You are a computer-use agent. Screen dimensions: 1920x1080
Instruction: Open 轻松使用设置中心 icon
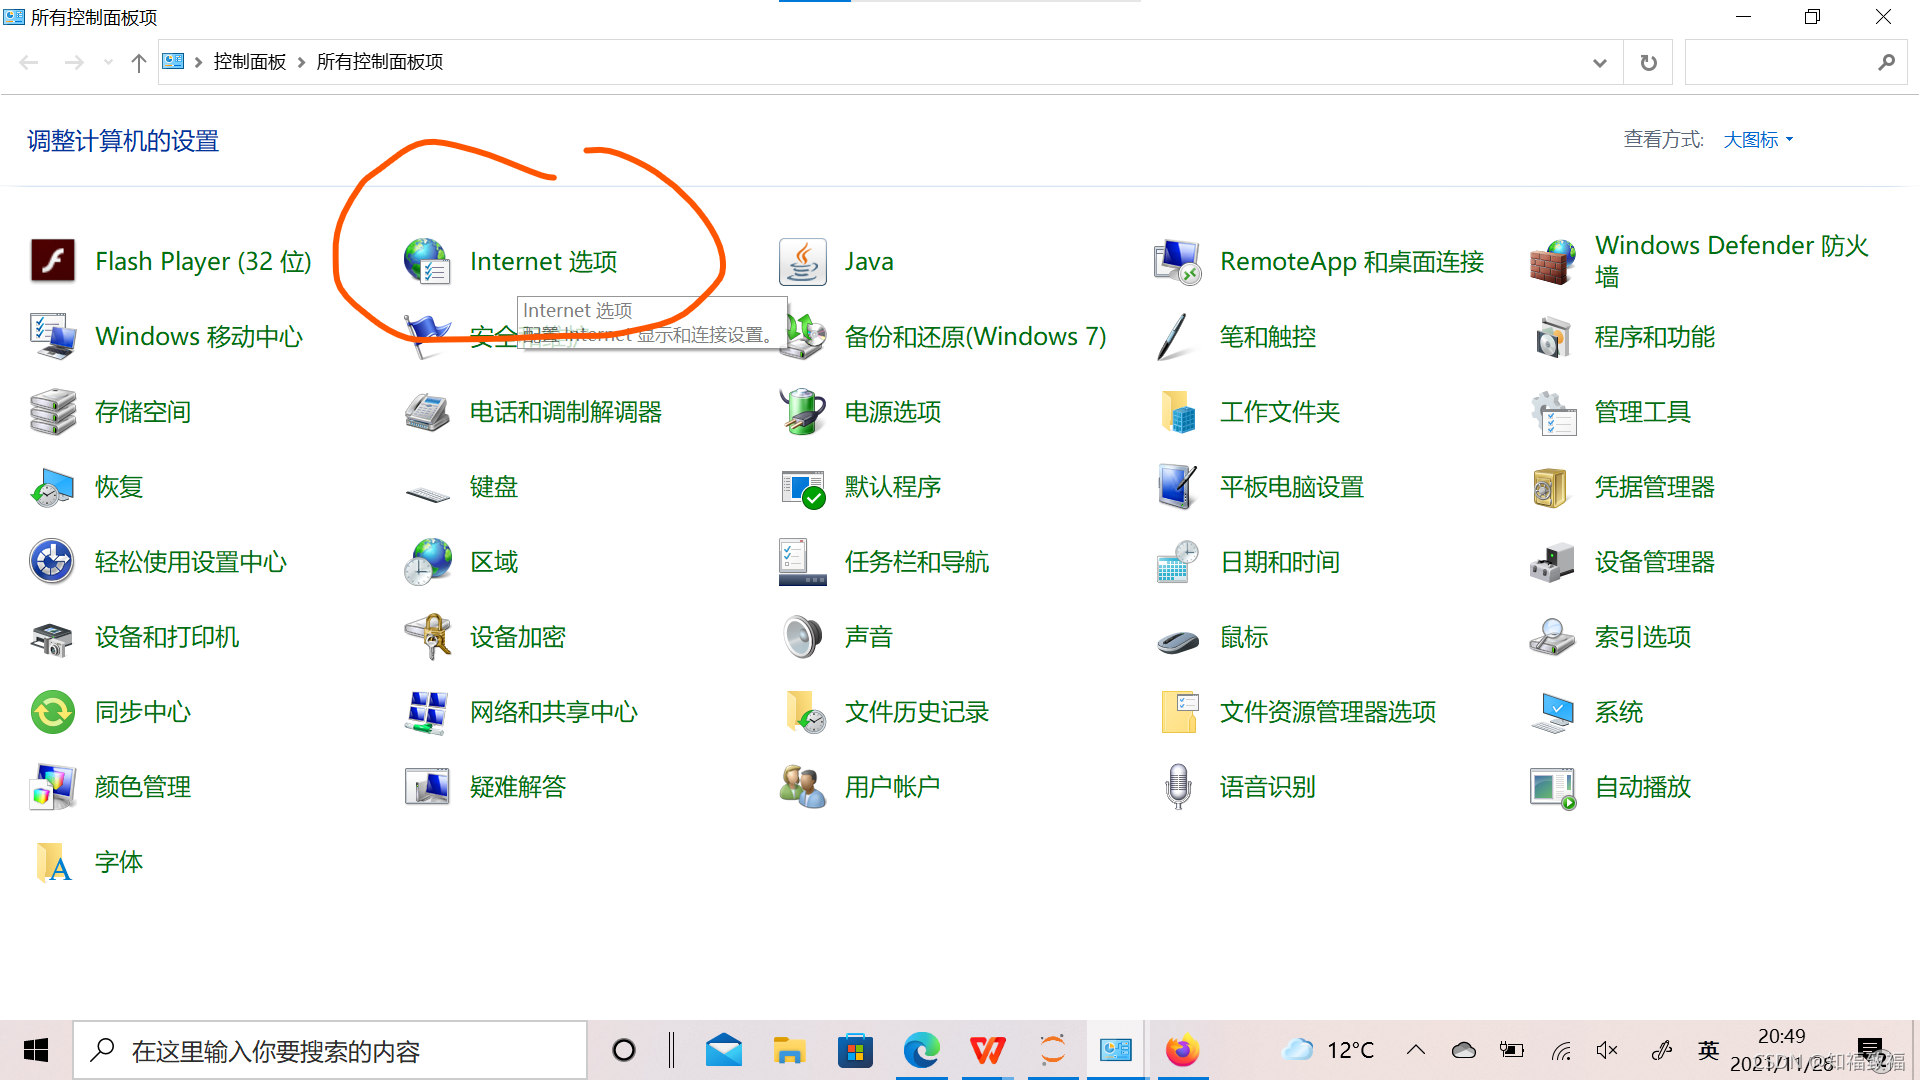coord(53,561)
